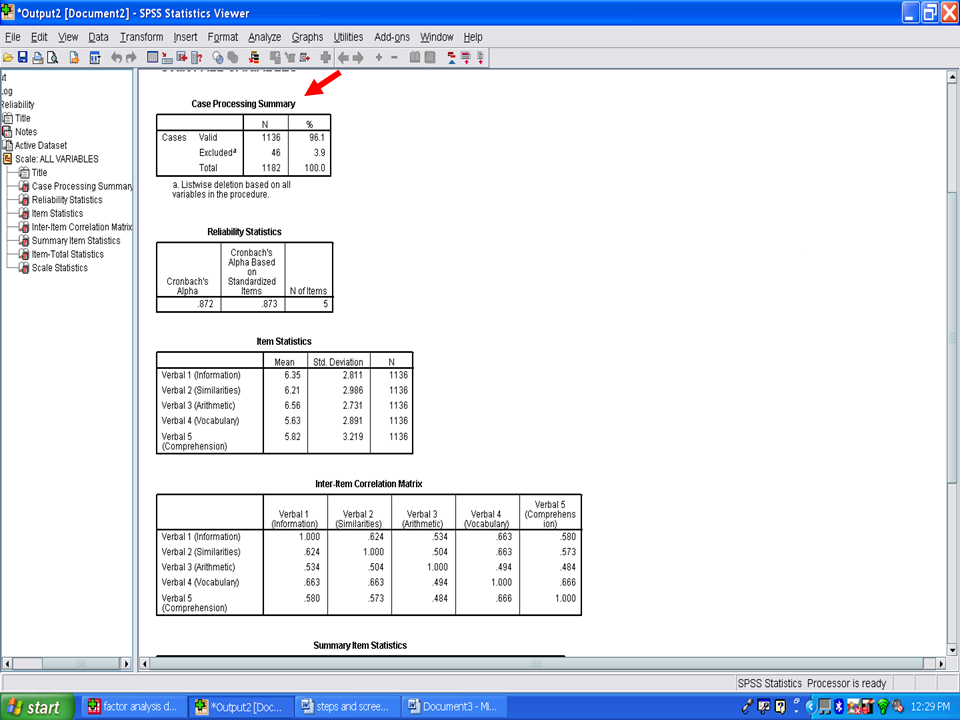Select Inter-Item Correlation Matrix outline item
The width and height of the screenshot is (960, 720).
pos(82,227)
